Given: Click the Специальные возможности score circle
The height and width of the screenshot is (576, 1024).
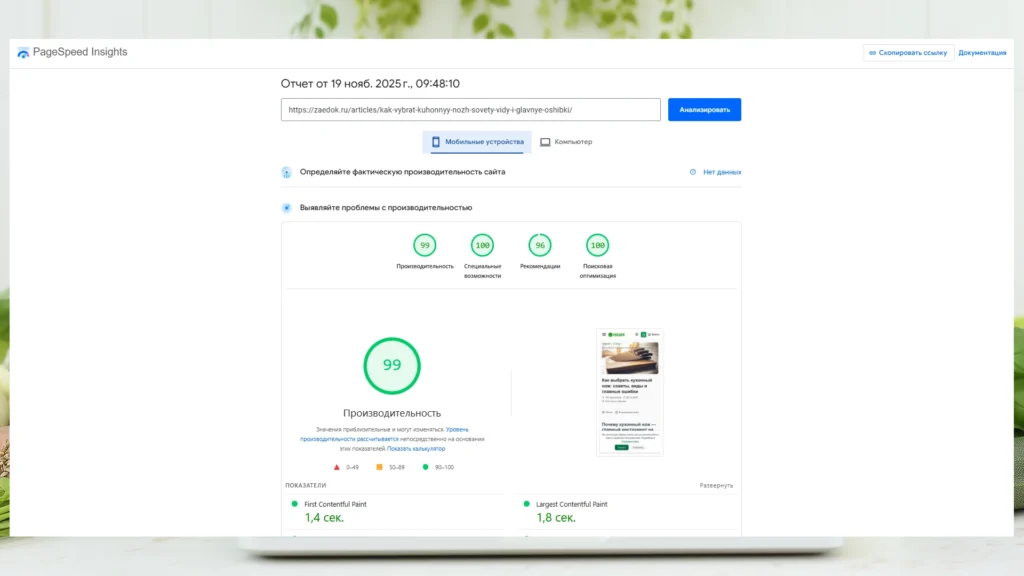Looking at the screenshot, I should tap(481, 243).
